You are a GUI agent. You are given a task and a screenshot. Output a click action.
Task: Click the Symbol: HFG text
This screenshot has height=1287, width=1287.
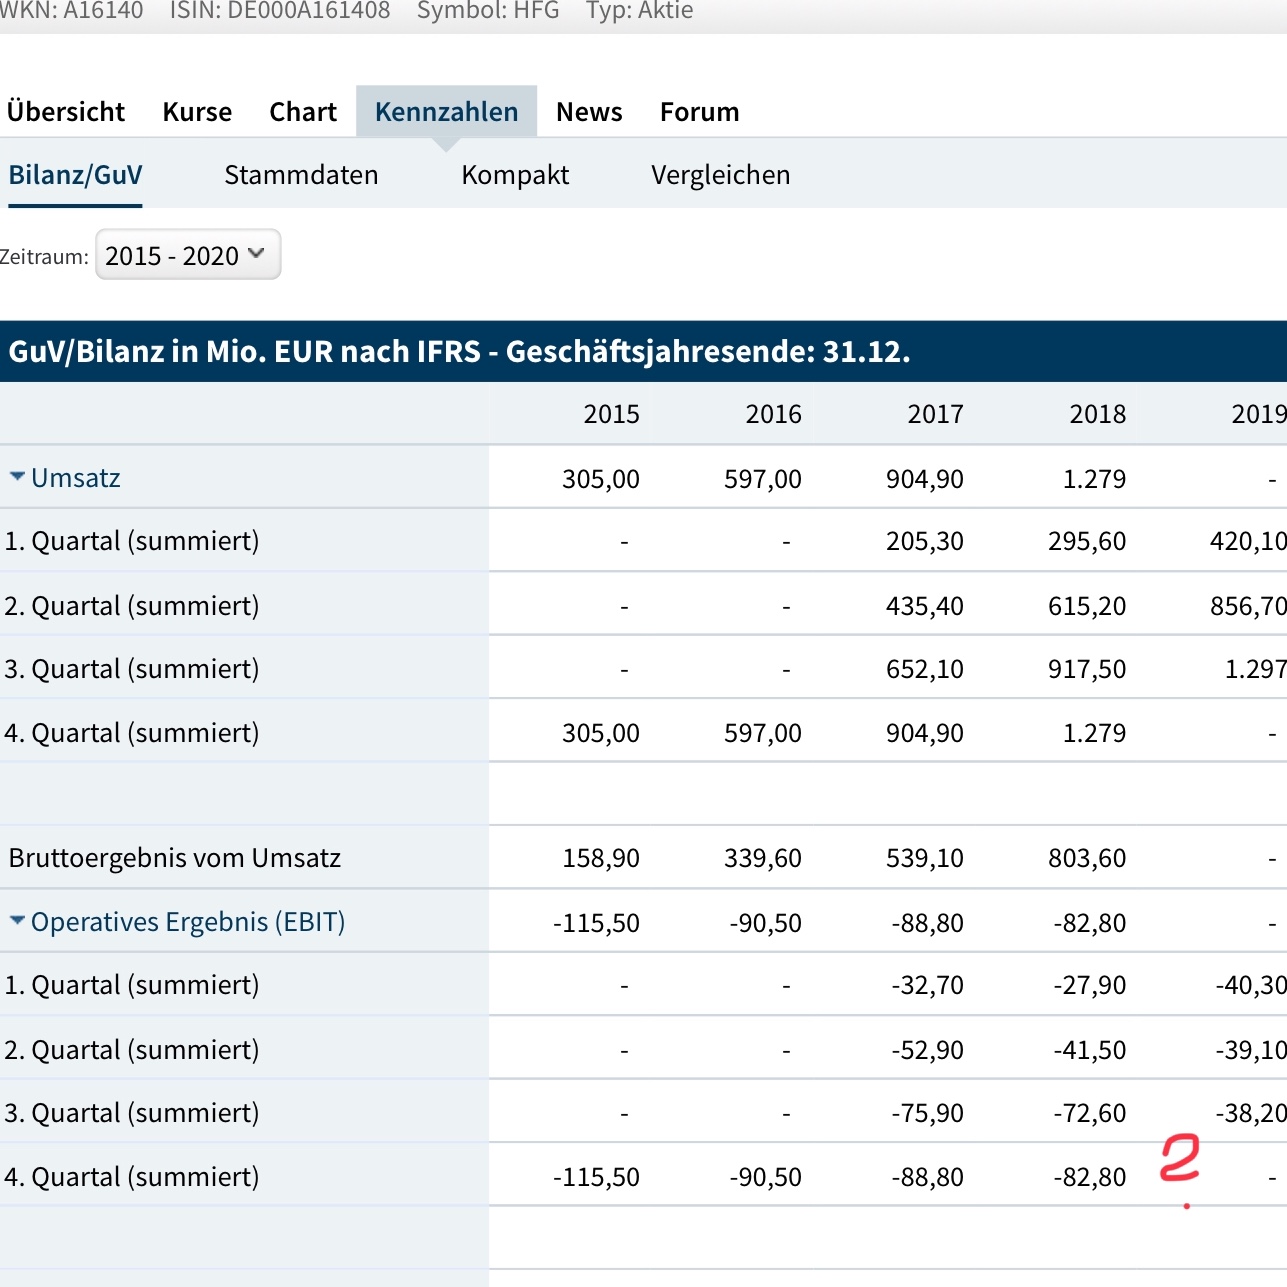488,11
